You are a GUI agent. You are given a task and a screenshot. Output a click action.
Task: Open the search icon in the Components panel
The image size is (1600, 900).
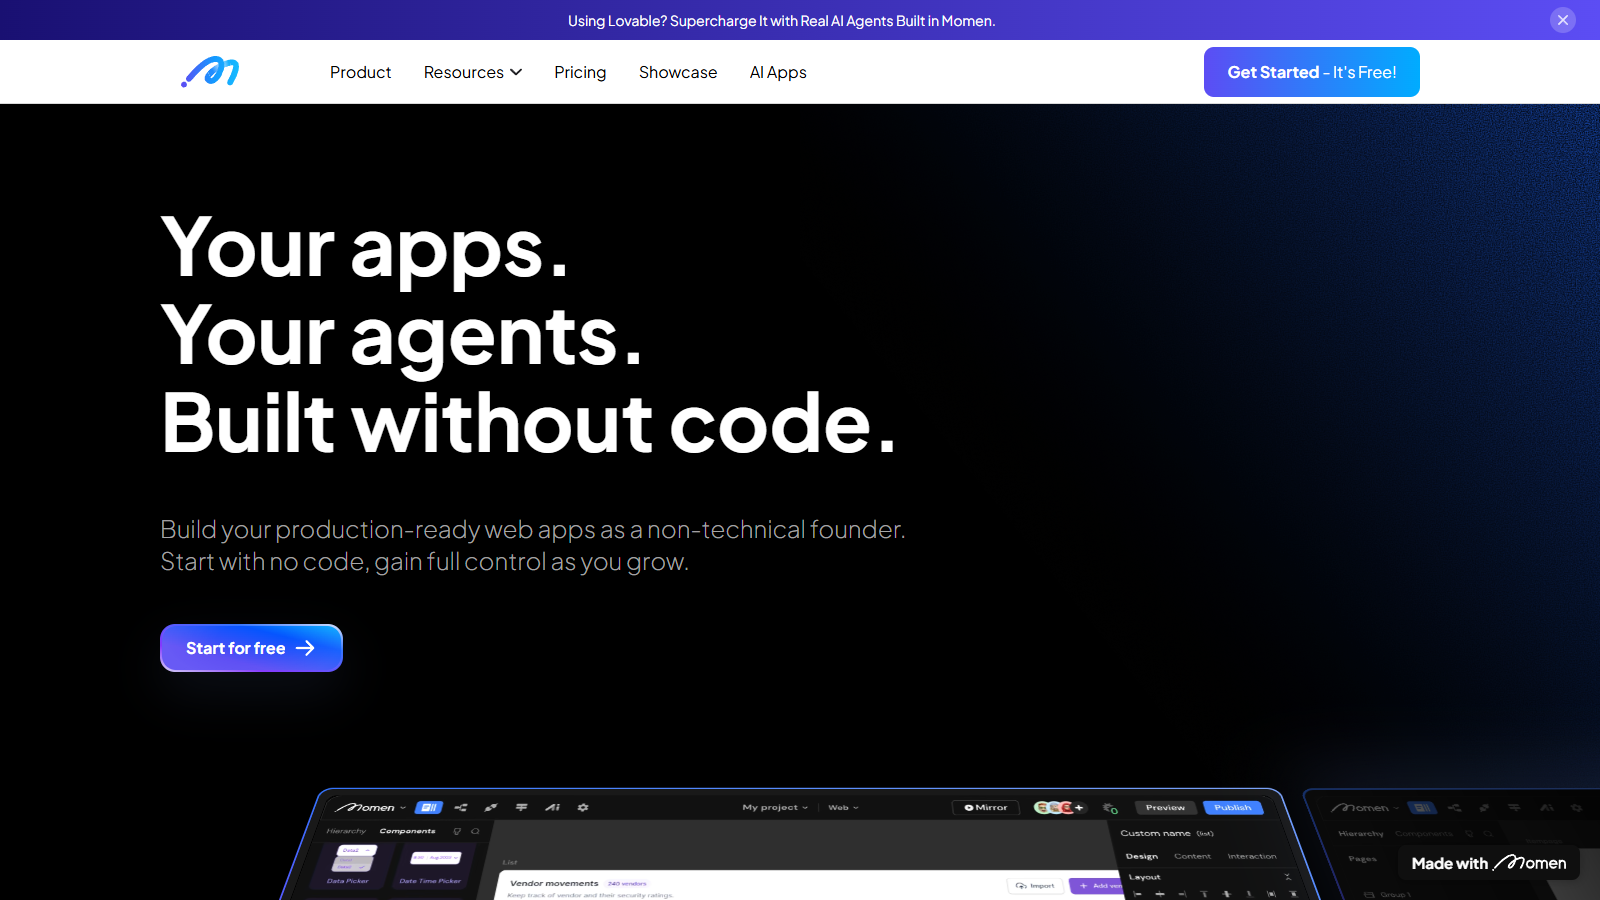click(x=475, y=831)
